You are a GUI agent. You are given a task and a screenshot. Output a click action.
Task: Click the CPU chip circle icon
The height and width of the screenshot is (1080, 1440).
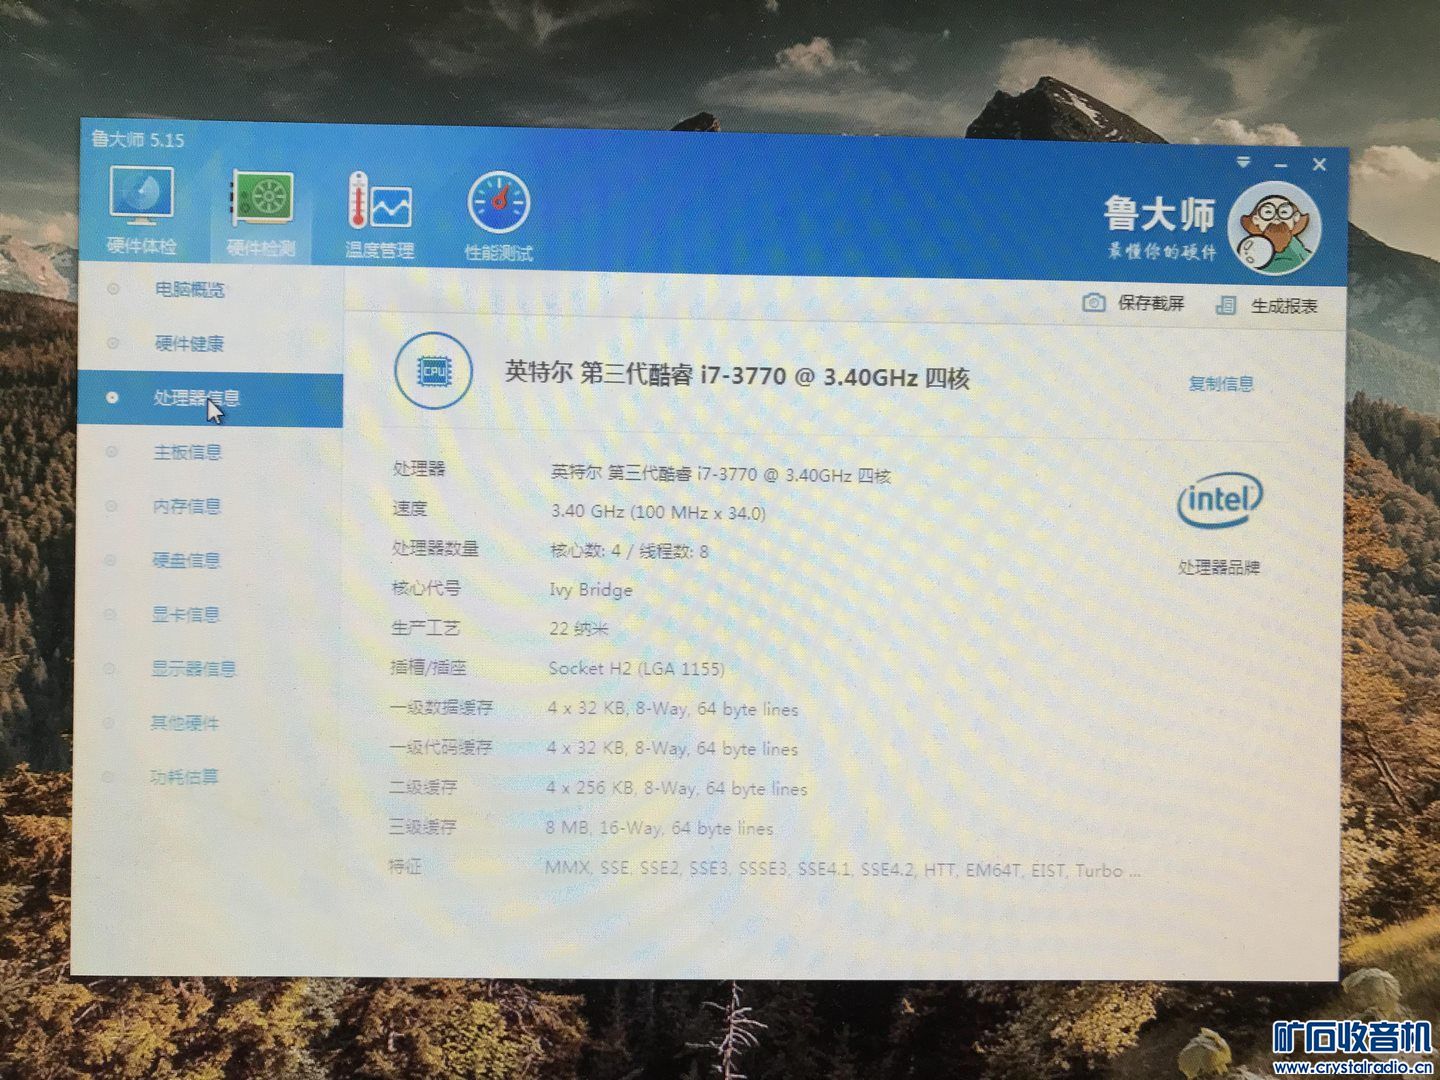click(x=433, y=370)
